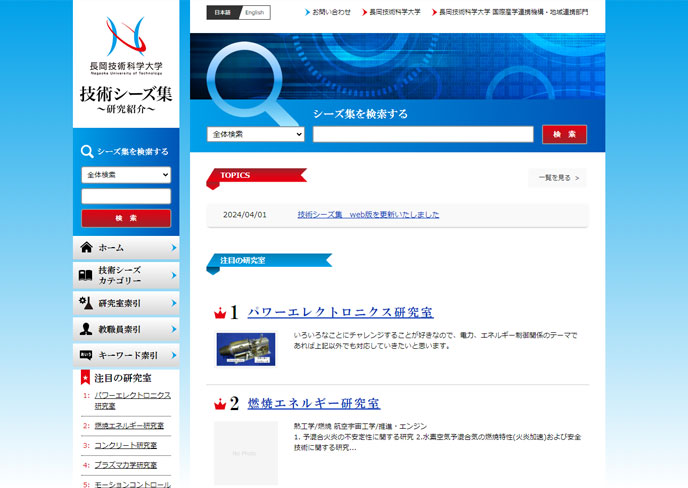
Task: Open キーワード索引 menu item
Action: 126,355
